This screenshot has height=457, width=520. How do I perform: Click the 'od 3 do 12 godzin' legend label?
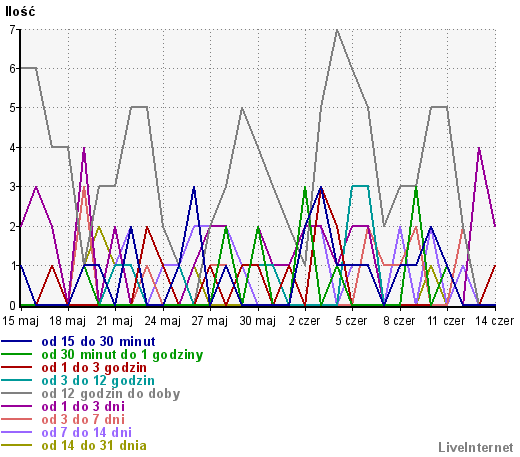(x=98, y=381)
